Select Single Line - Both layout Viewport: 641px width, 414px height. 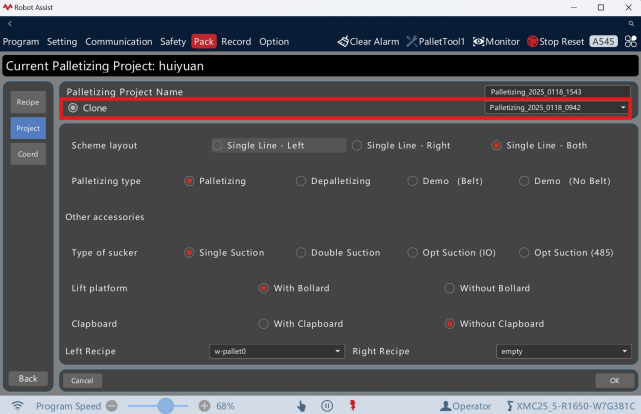[x=496, y=145]
